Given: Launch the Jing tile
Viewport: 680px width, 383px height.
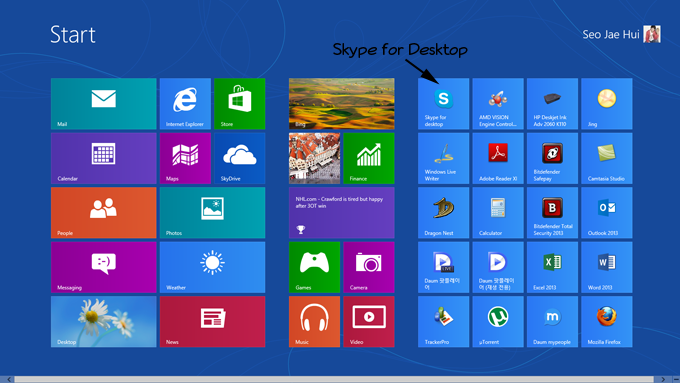Looking at the screenshot, I should [607, 104].
